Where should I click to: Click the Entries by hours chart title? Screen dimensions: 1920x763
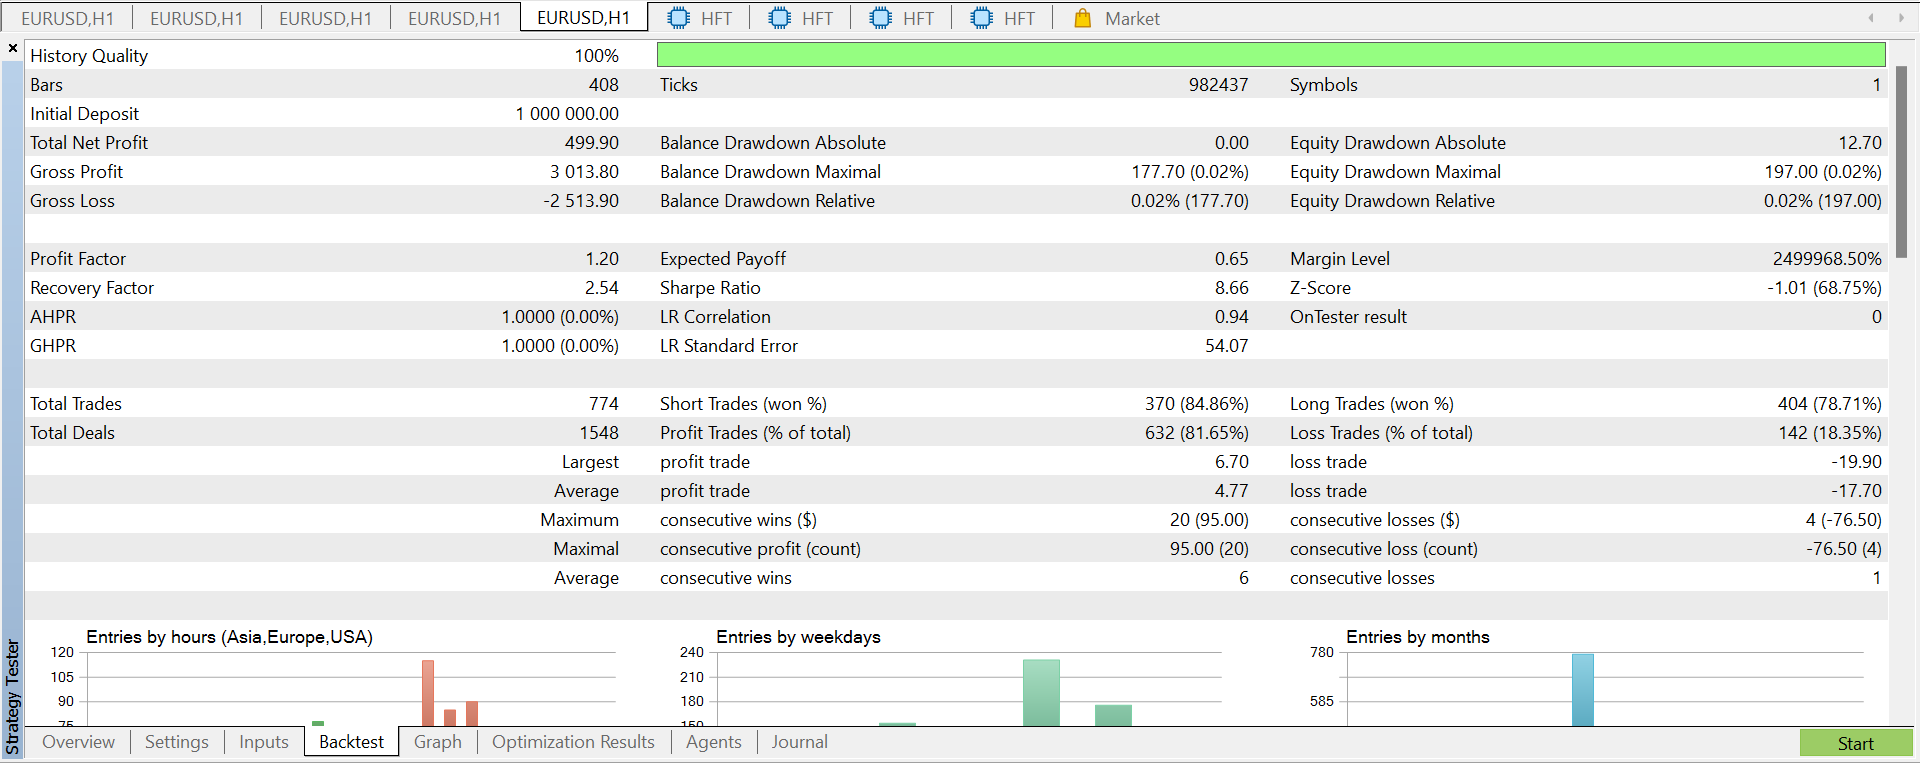(229, 637)
